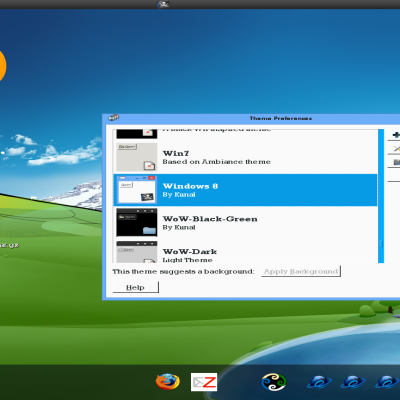Open the middle blue globe browser icon

coord(353,382)
